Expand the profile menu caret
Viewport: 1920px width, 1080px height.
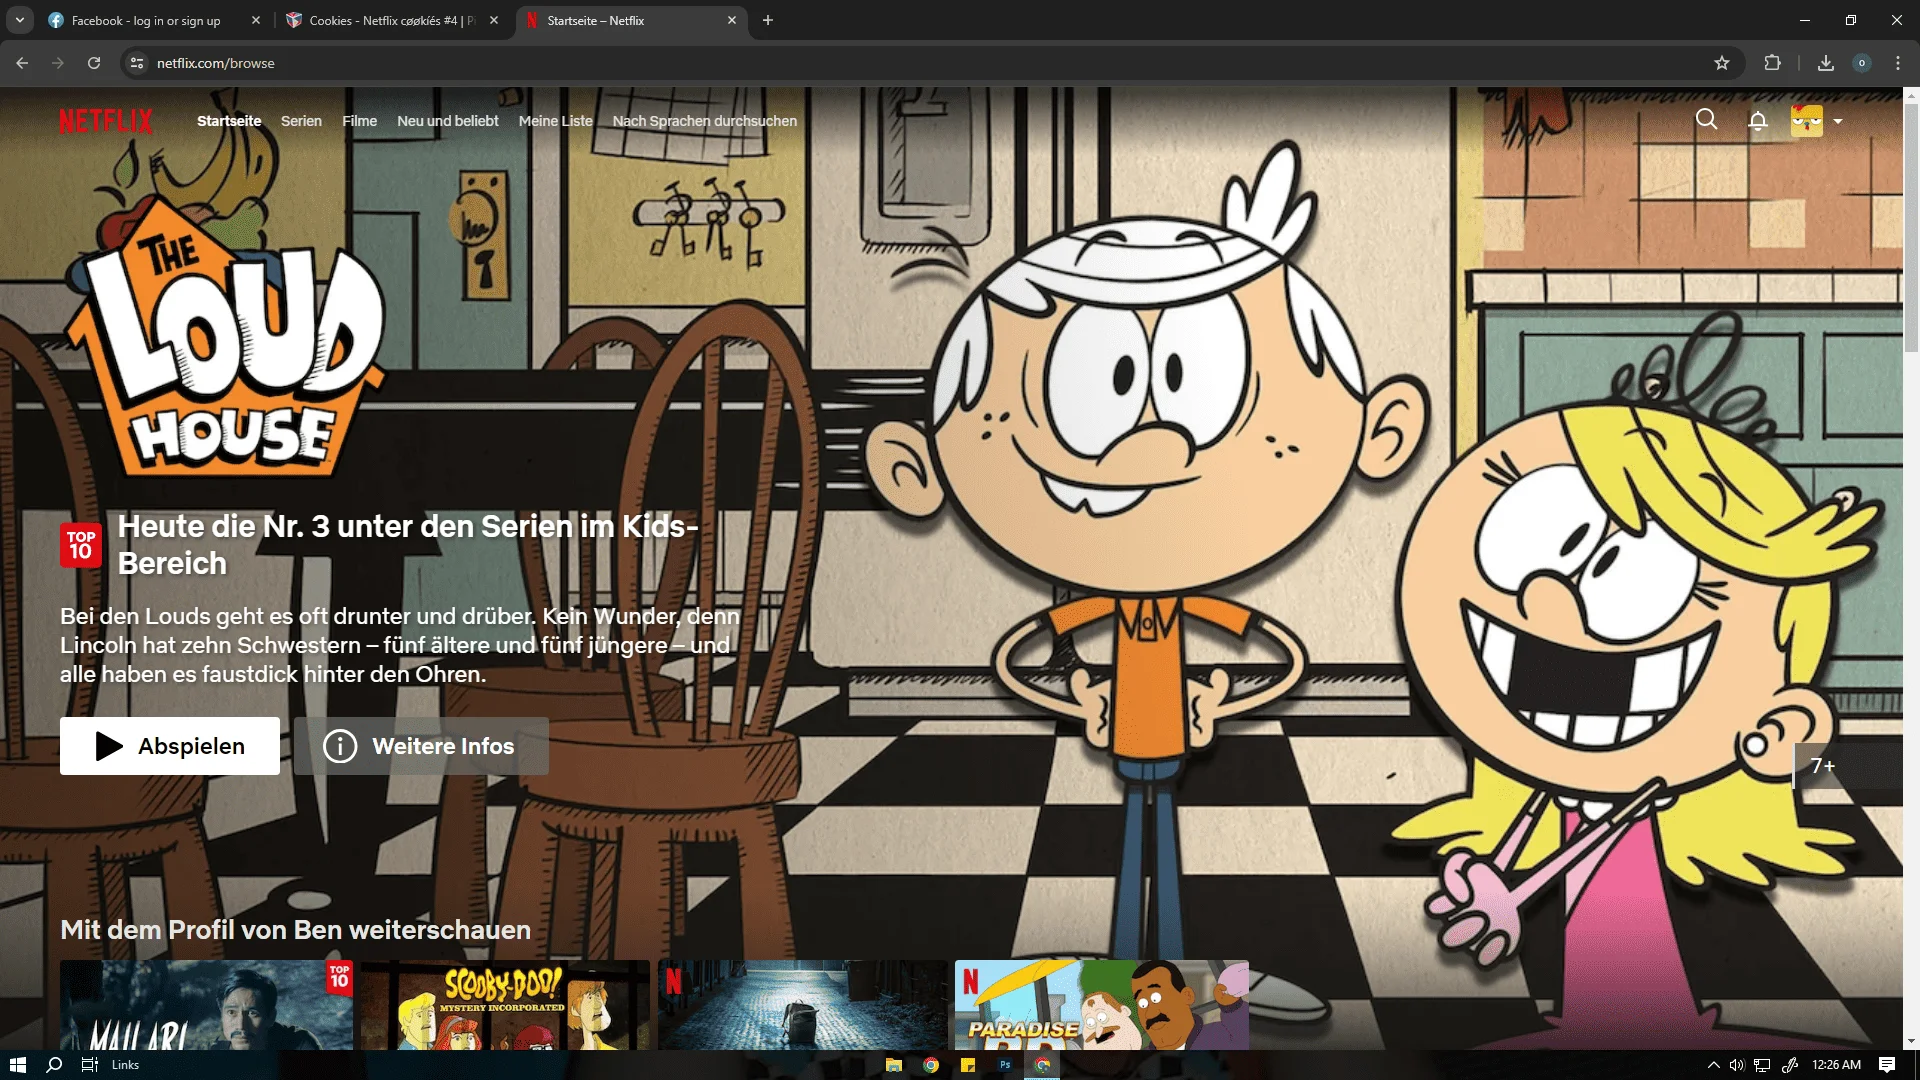[x=1838, y=122]
